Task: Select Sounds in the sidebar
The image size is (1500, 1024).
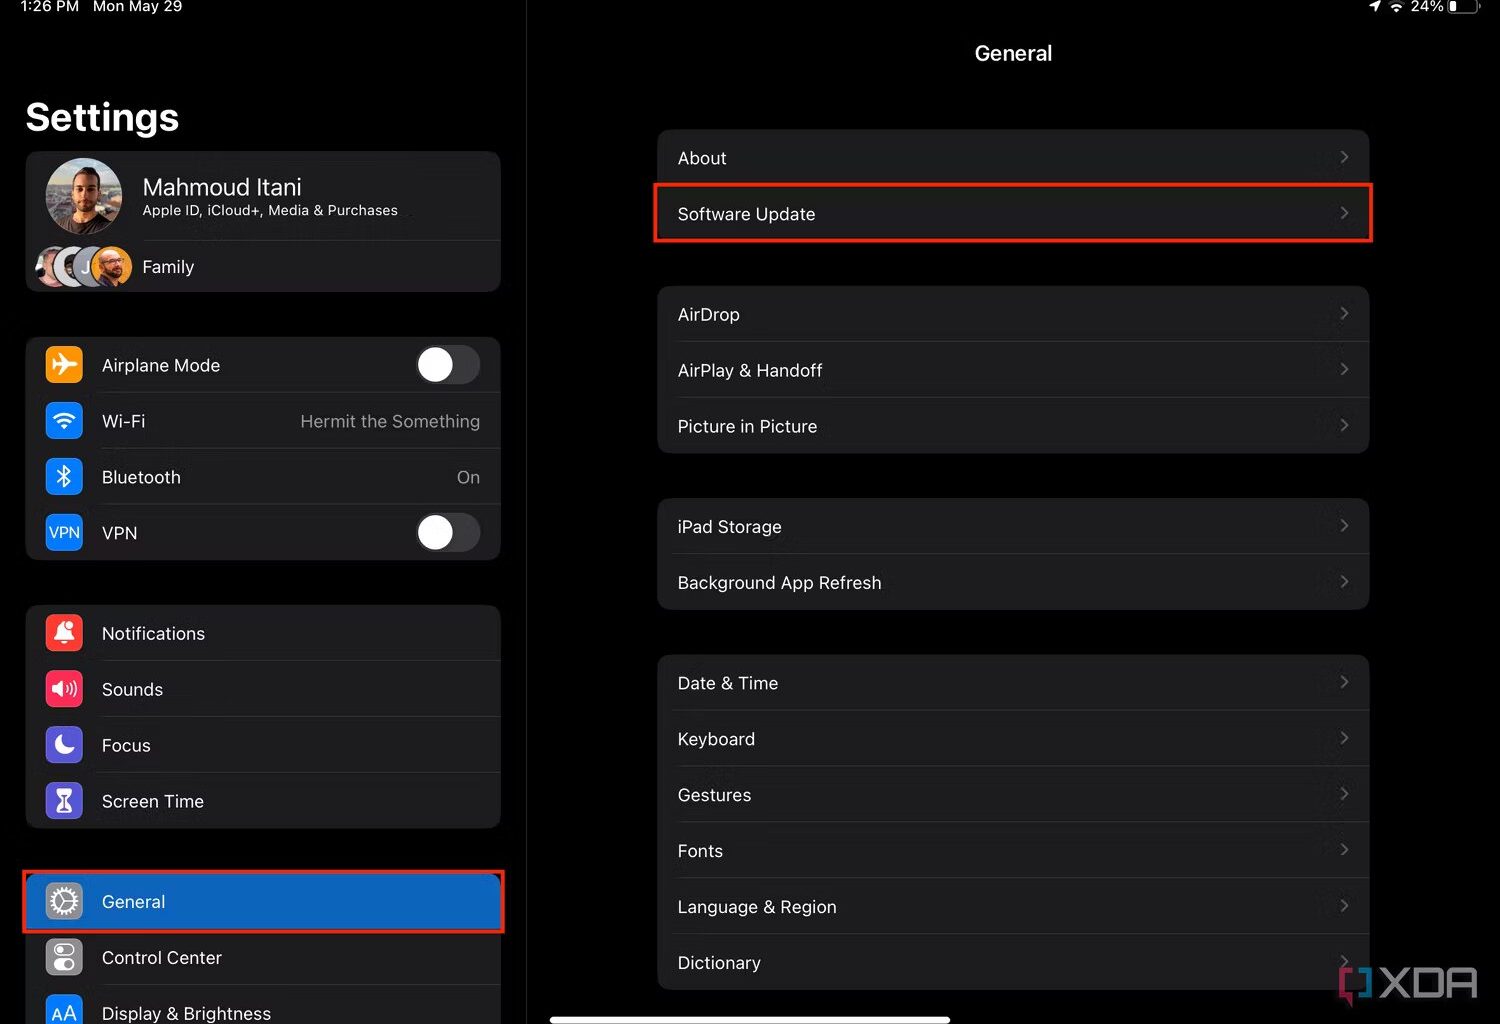Action: pos(263,689)
